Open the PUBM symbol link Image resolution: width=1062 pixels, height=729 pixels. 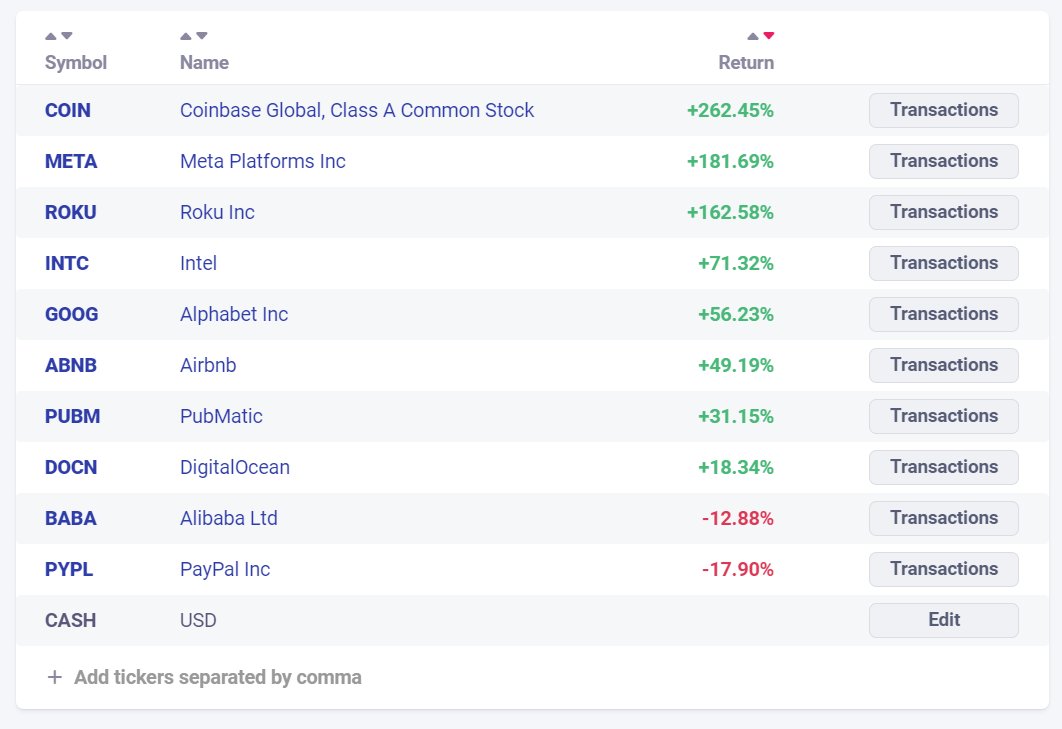point(72,416)
